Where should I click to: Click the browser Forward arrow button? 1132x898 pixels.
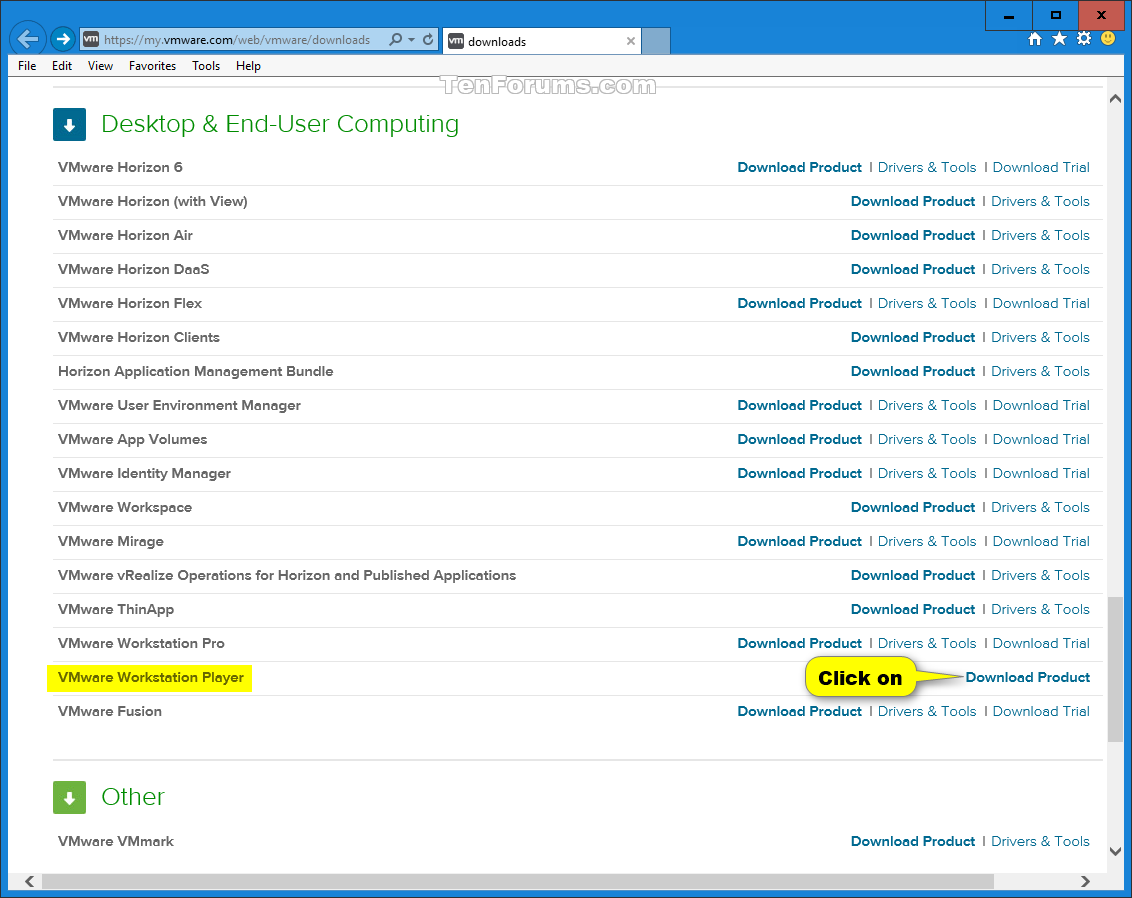coord(63,39)
